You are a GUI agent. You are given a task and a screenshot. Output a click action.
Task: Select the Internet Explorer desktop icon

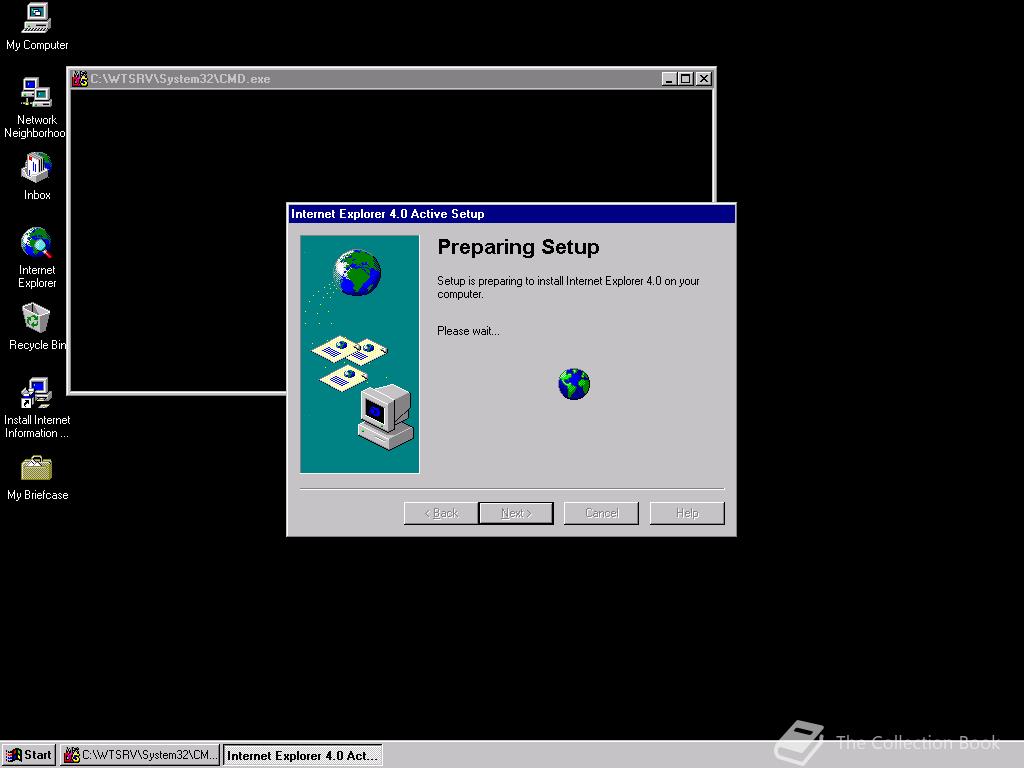tap(37, 257)
